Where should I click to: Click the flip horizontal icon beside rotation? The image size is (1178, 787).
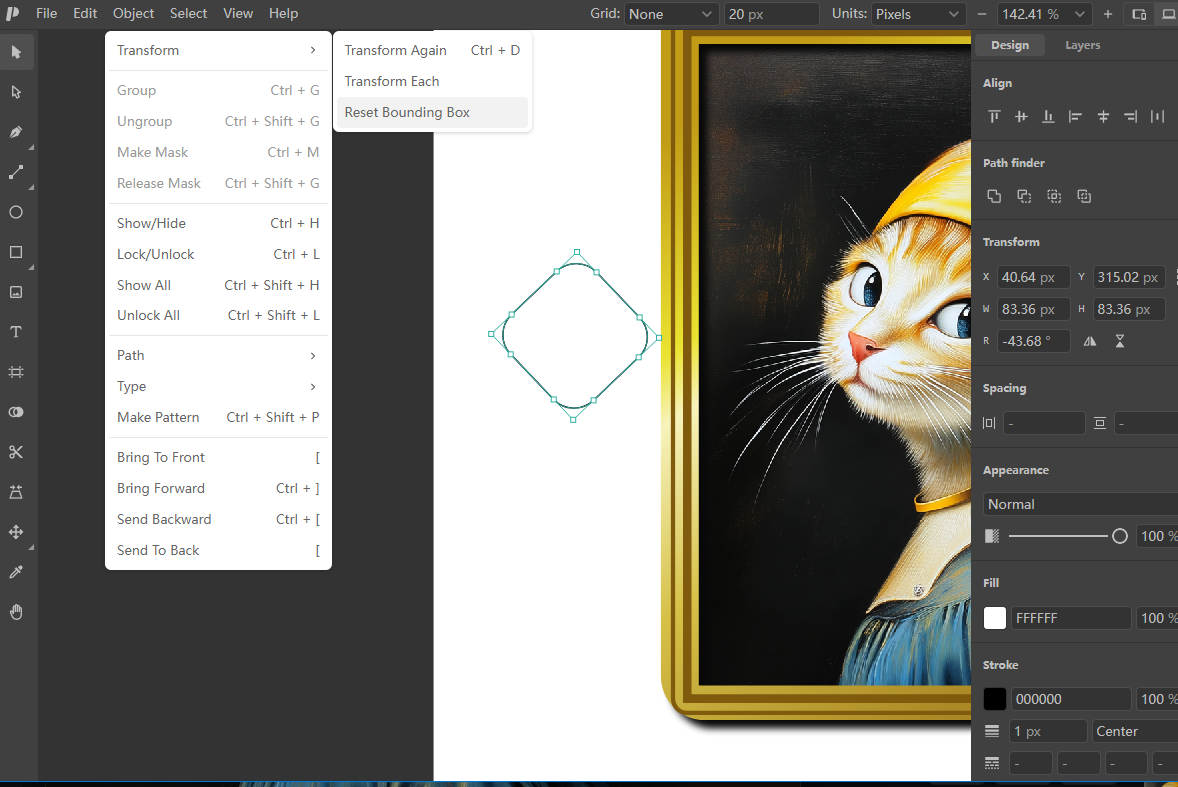1089,341
